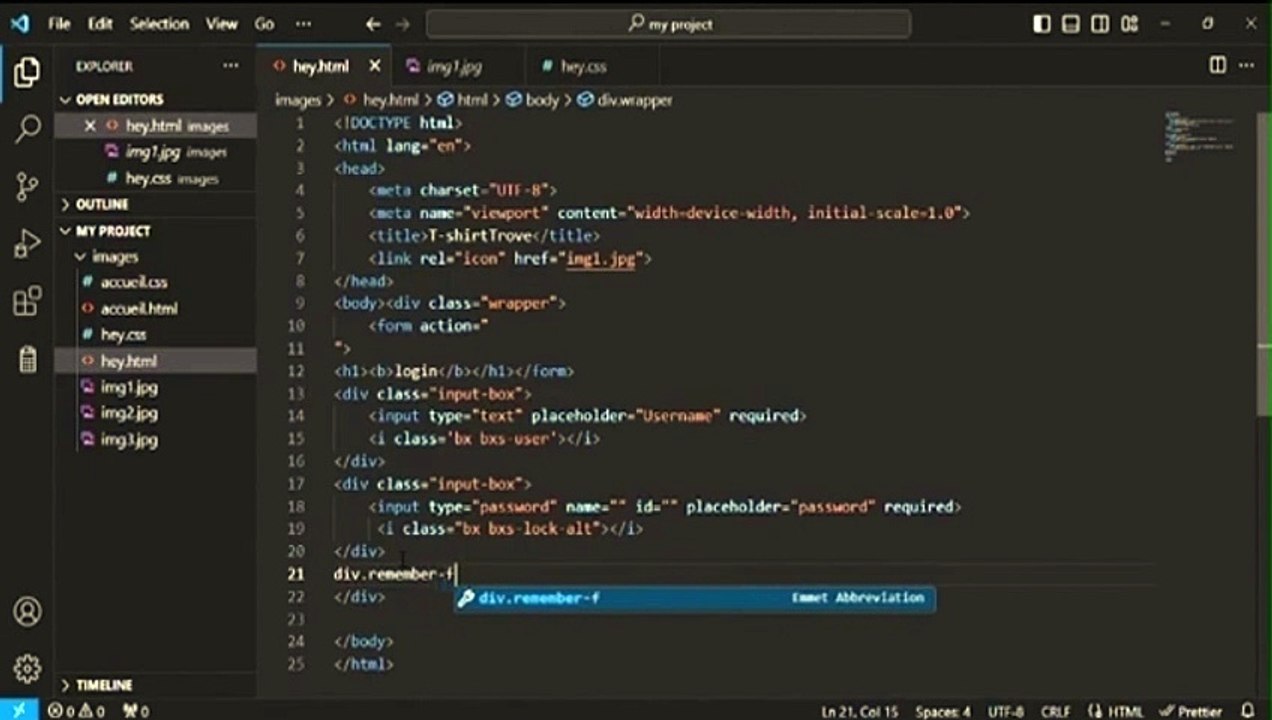Change file encoding UTF-8 in status bar
The width and height of the screenshot is (1272, 720).
[1004, 711]
